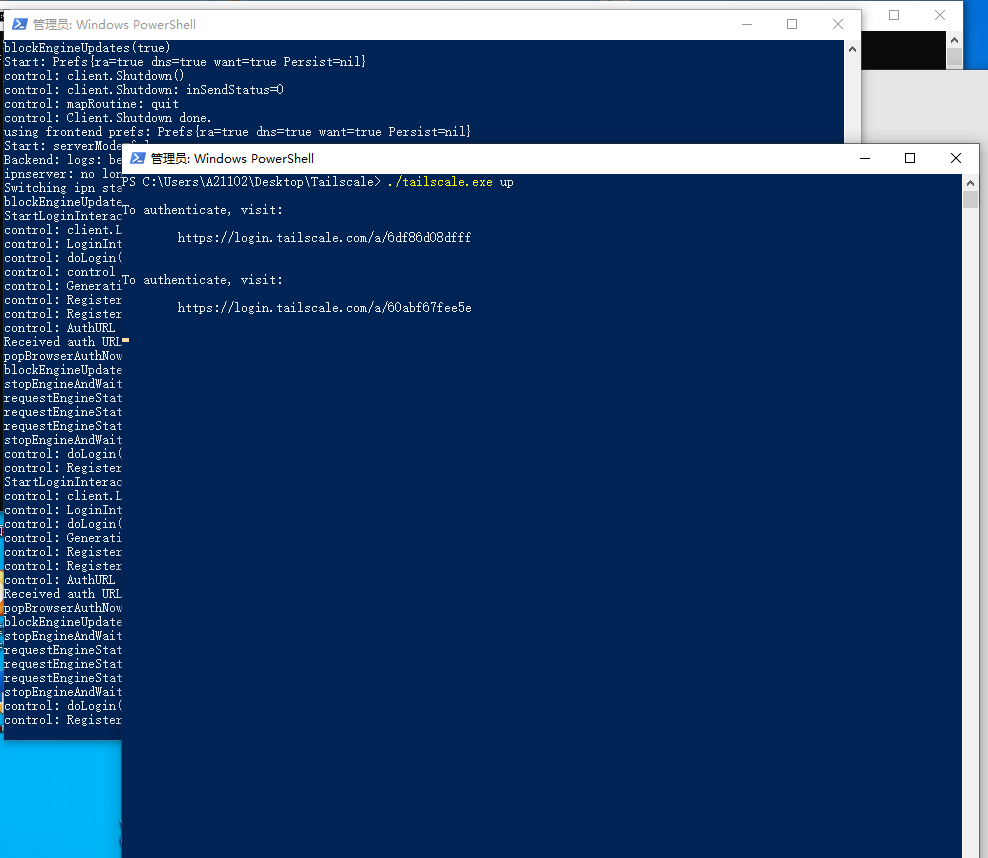Viewport: 988px width, 858px height.
Task: Click the 'control: client.Shutdown()' log line
Action: [x=94, y=76]
